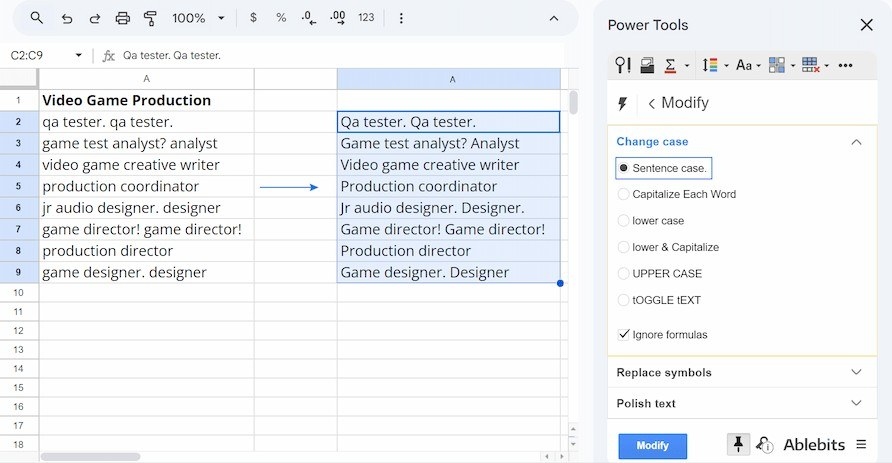Select row header 12

point(19,330)
